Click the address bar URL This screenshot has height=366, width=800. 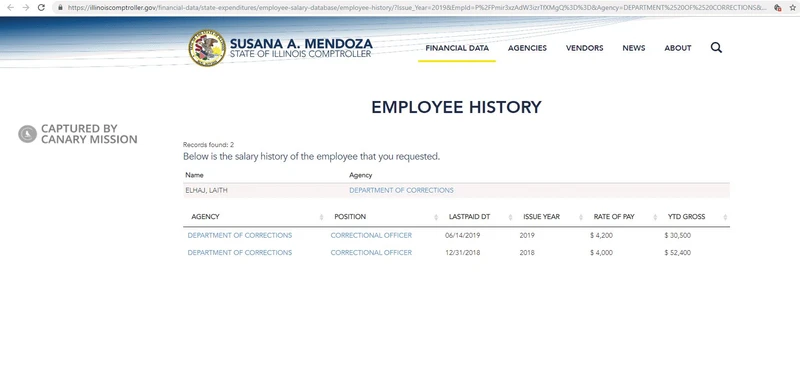point(416,8)
